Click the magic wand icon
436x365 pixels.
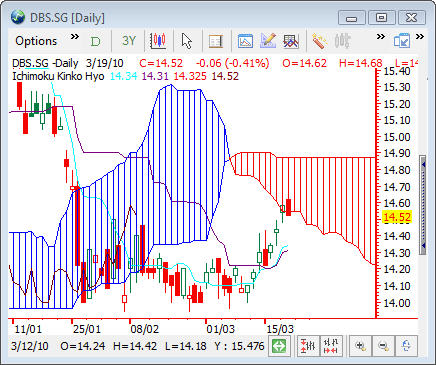319,41
